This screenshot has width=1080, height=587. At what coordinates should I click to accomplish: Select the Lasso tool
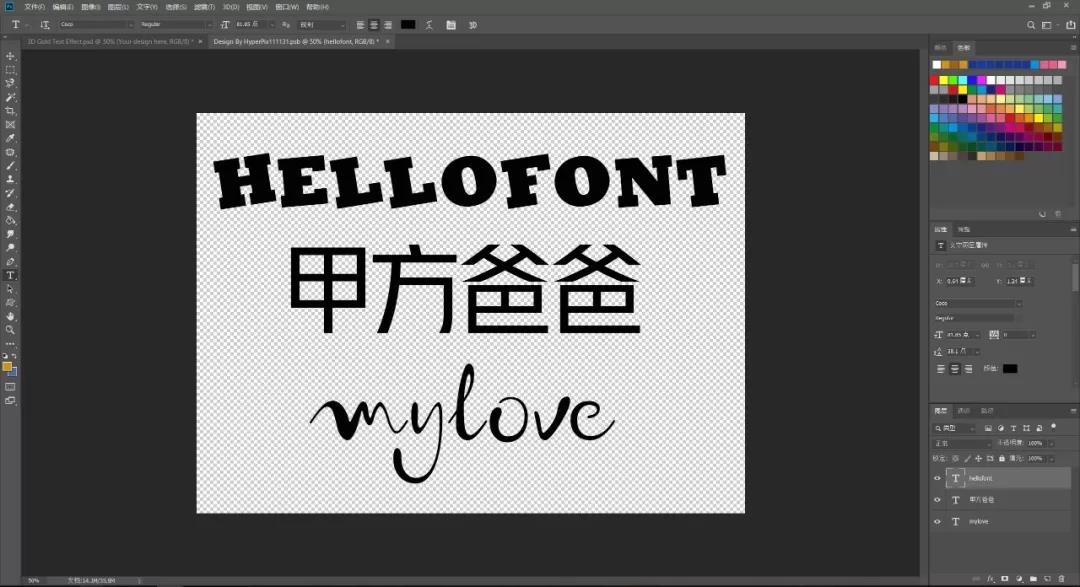pyautogui.click(x=10, y=83)
